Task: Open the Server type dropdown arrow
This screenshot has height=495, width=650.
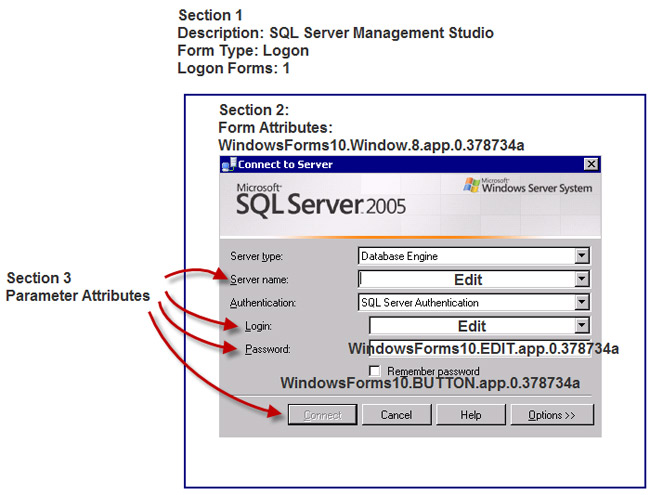Action: click(x=582, y=256)
